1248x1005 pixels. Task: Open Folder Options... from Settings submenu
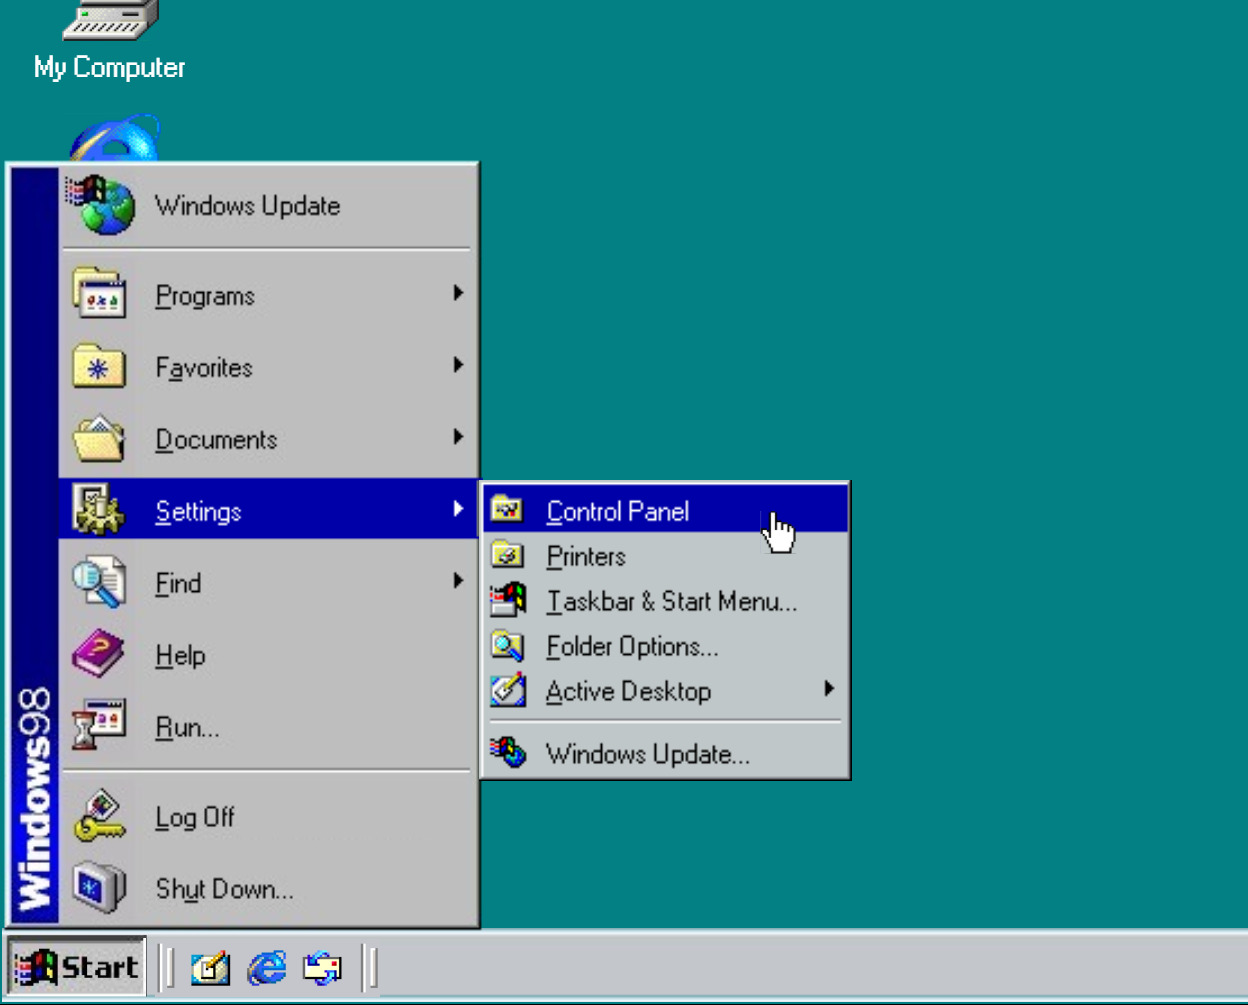(x=665, y=646)
